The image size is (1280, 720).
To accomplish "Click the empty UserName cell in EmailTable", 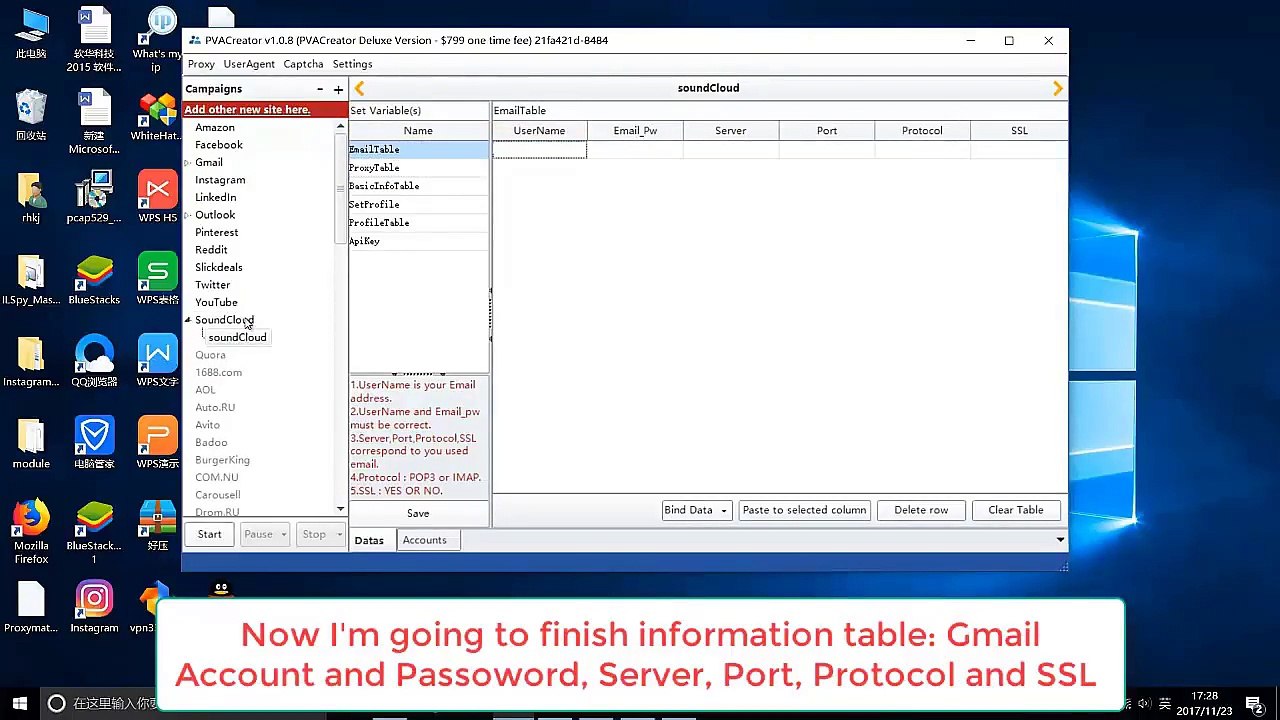I will 539,150.
